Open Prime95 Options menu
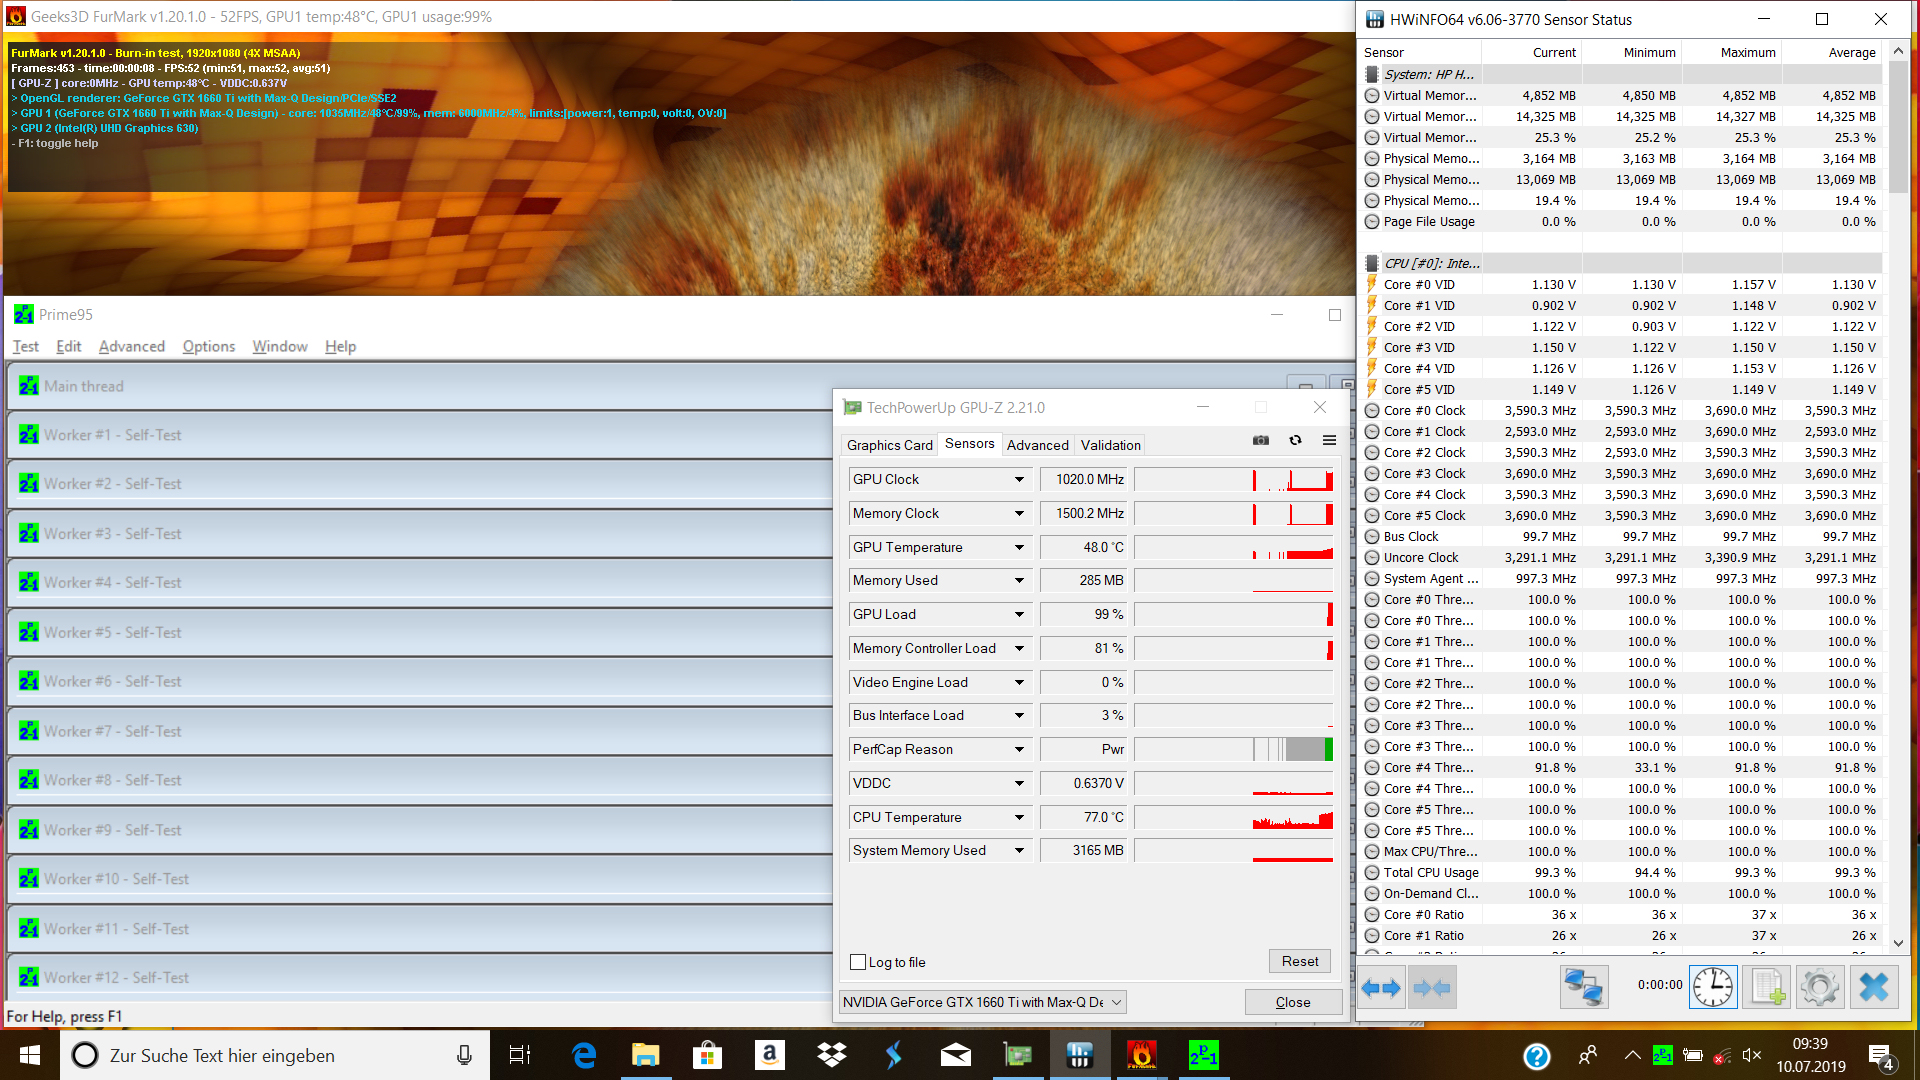 208,346
